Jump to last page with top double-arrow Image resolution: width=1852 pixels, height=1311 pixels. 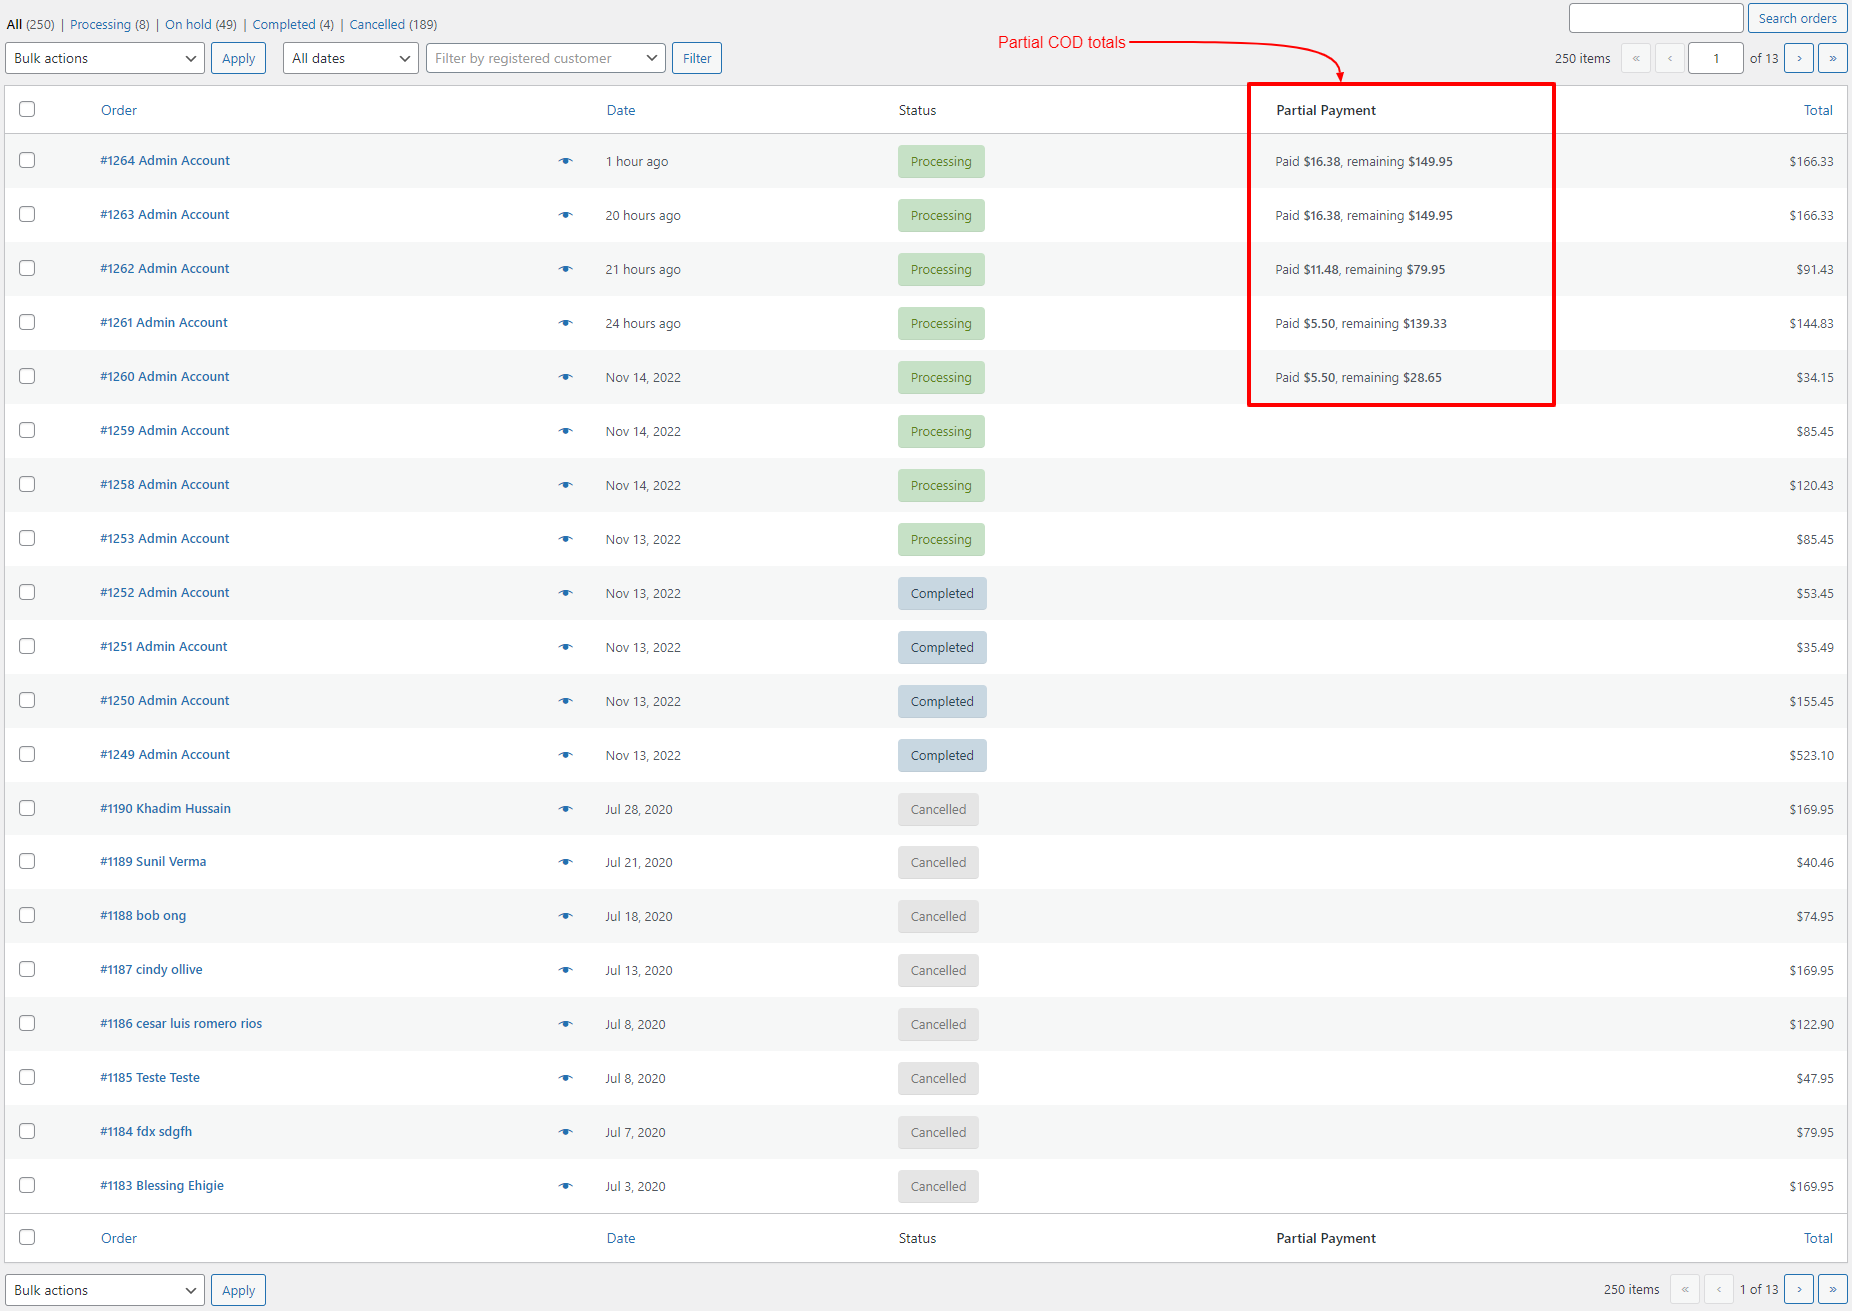pos(1833,58)
